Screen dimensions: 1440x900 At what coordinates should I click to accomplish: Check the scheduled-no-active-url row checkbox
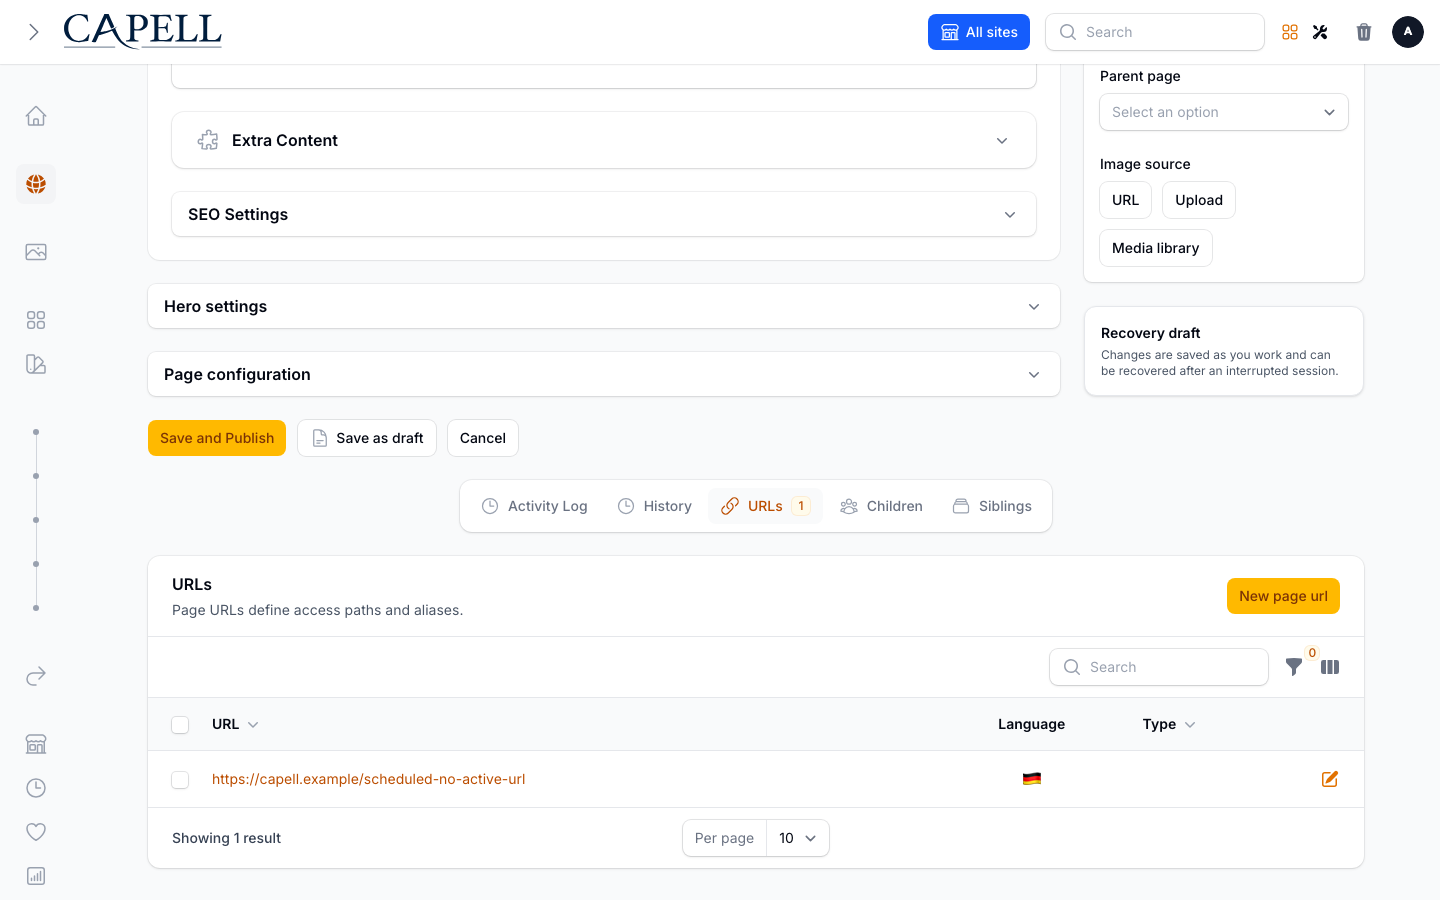[180, 780]
